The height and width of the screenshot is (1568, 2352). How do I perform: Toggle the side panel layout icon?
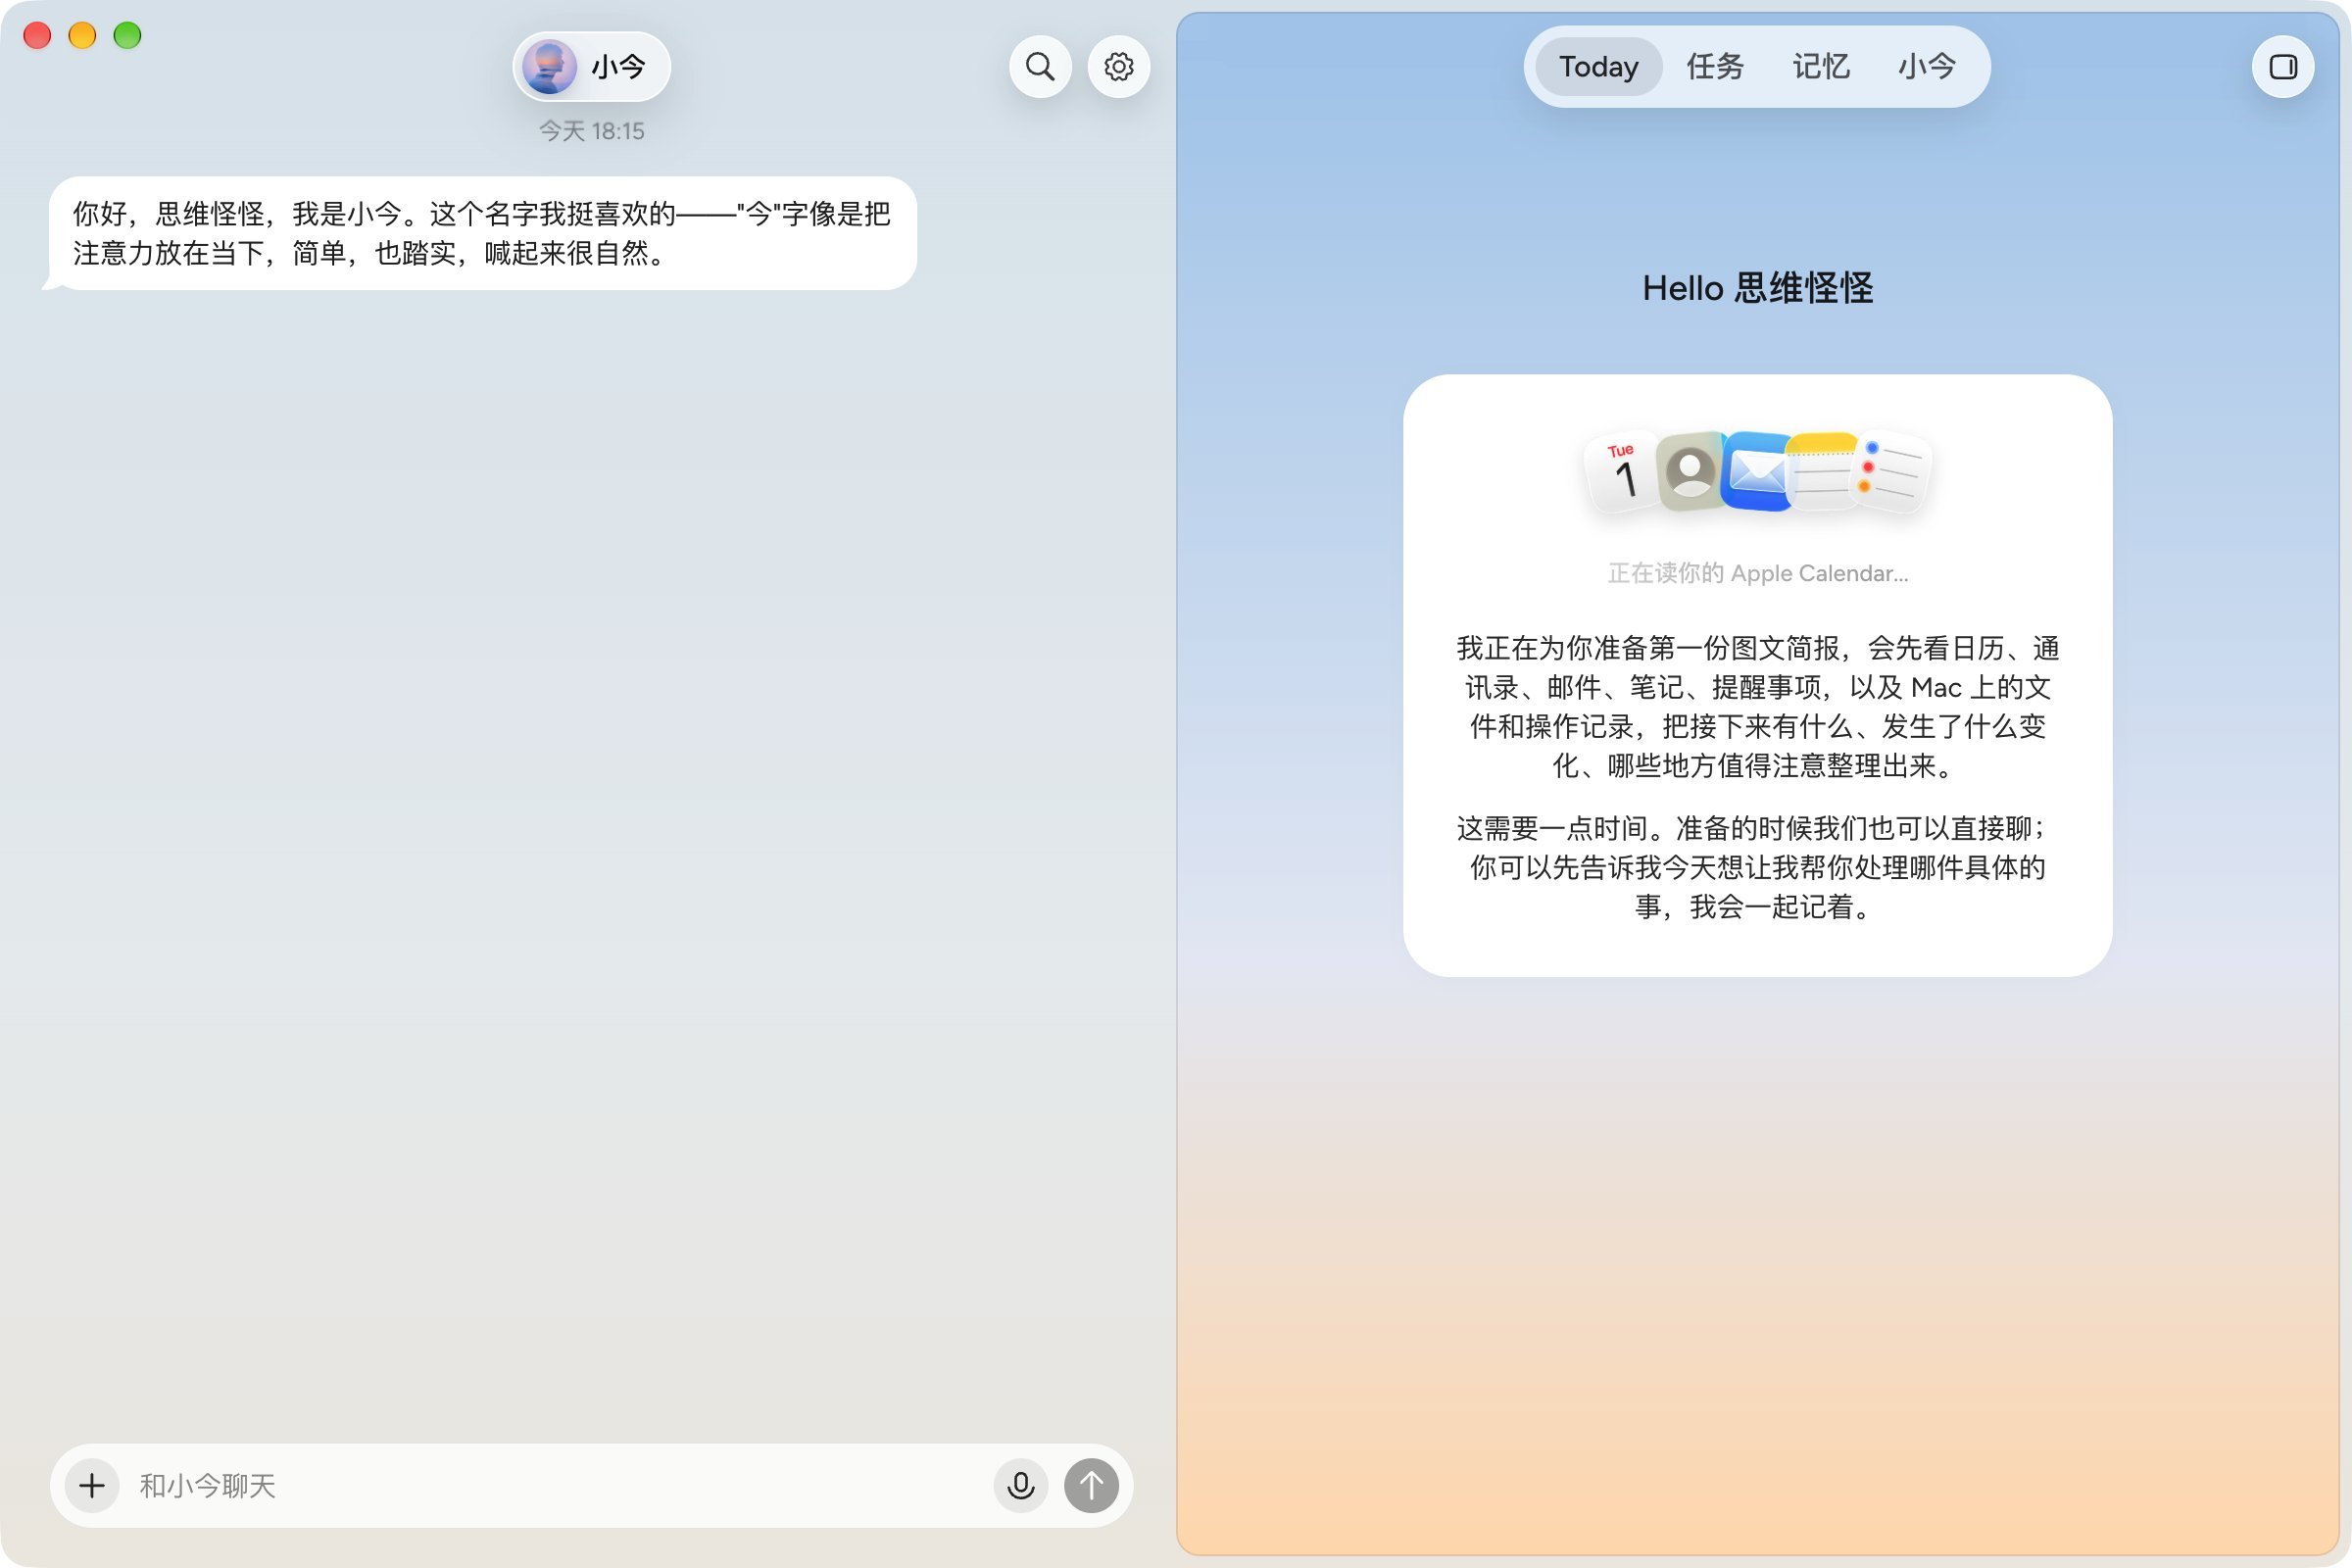(x=2282, y=67)
